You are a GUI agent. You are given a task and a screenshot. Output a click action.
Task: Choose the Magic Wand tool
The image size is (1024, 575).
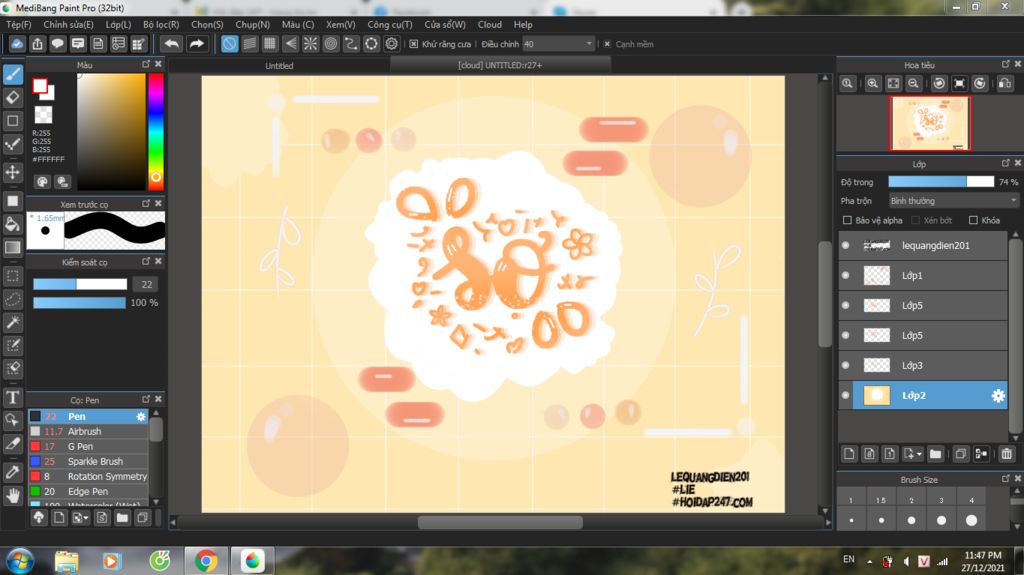[x=12, y=322]
